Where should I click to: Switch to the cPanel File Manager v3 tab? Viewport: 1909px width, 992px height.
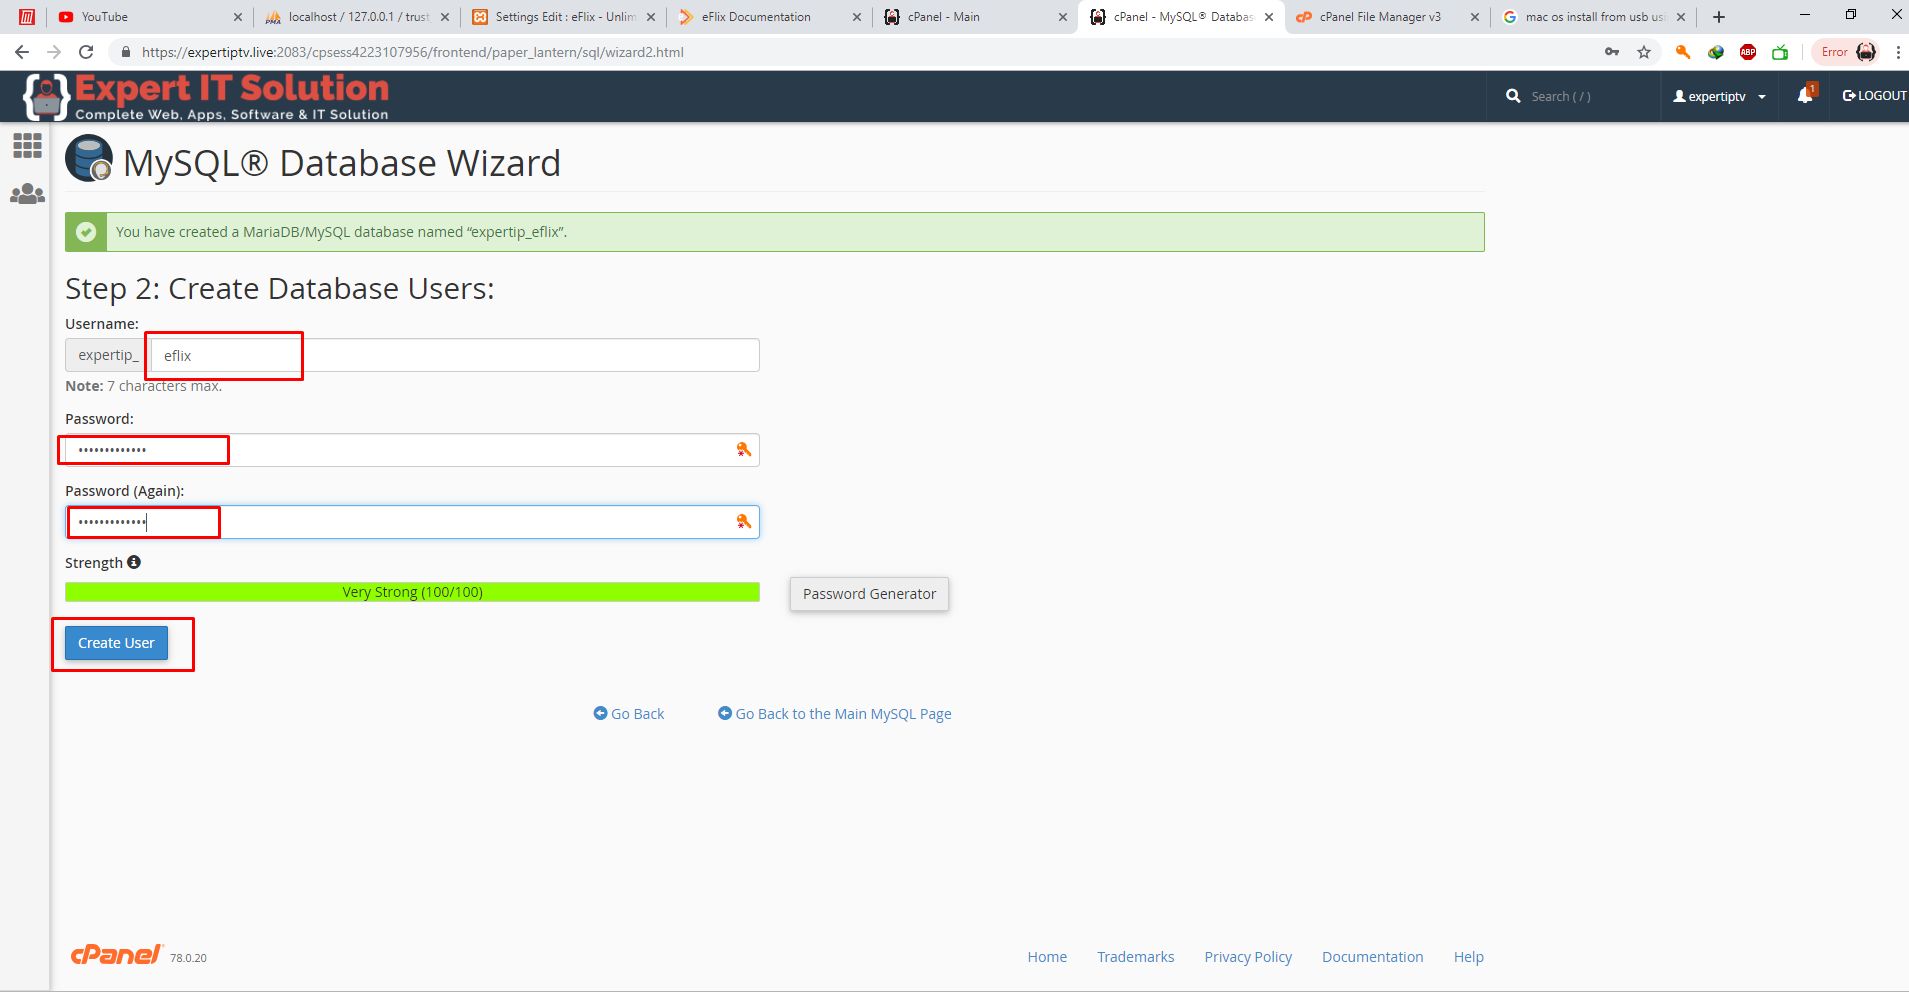point(1388,17)
